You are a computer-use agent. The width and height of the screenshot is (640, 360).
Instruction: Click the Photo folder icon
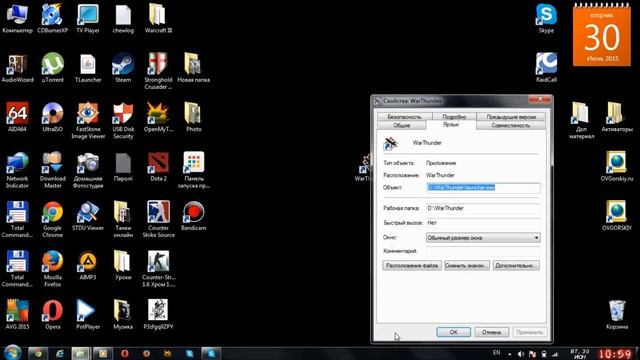pyautogui.click(x=193, y=117)
